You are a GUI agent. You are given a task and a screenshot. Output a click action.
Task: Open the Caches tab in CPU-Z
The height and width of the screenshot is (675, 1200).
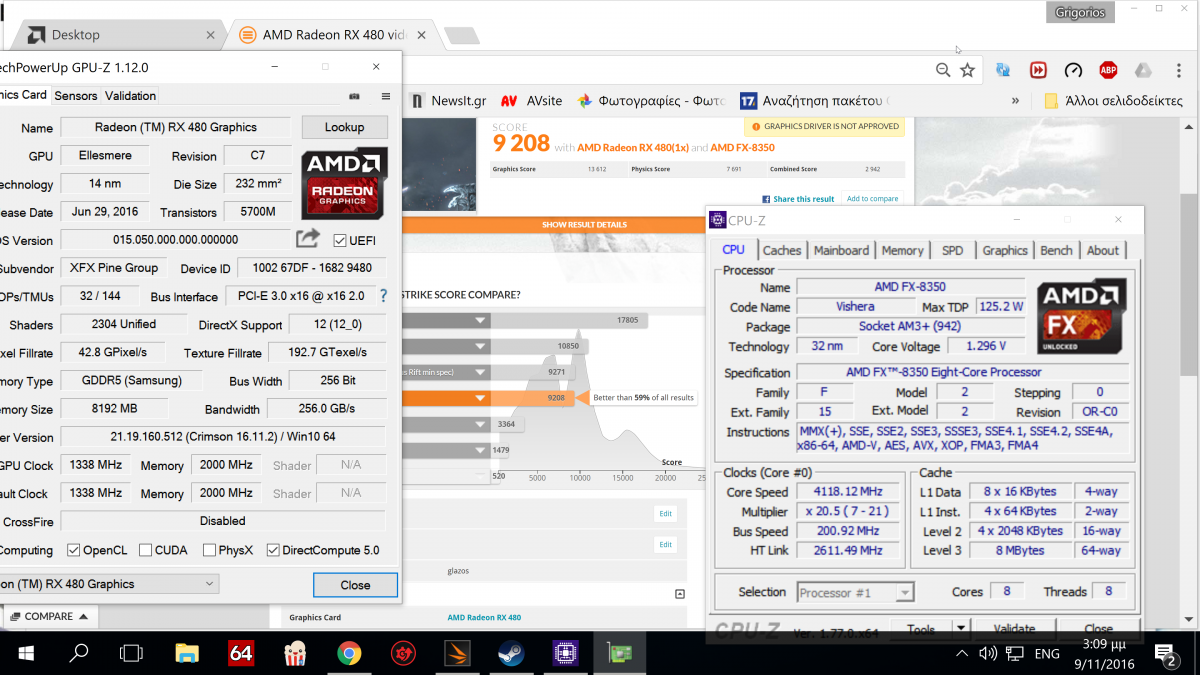pos(782,251)
